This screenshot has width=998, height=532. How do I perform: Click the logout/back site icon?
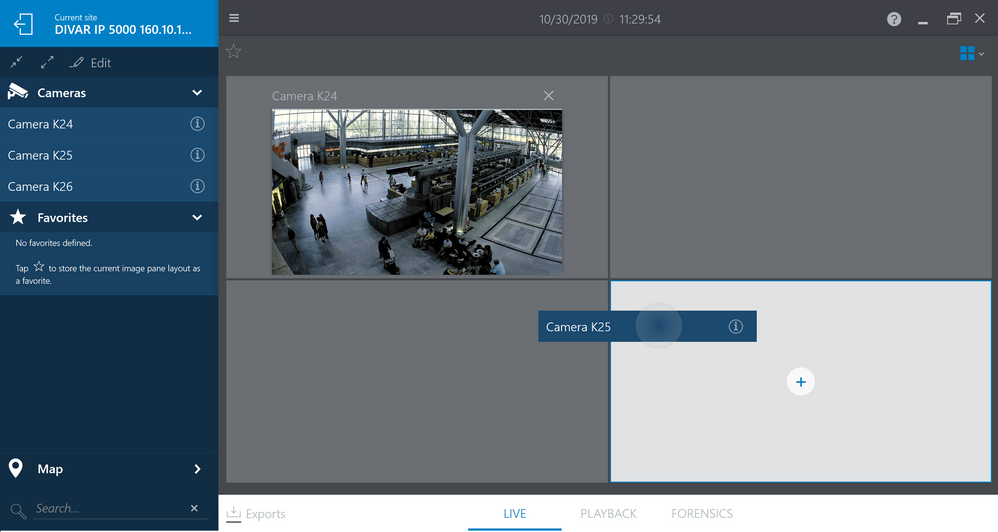click(x=23, y=23)
